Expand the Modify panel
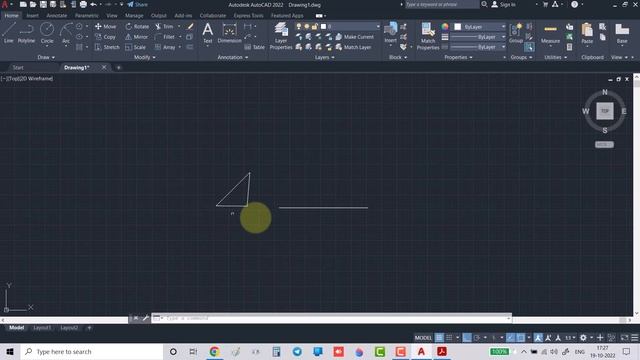This screenshot has height=360, width=640. click(x=144, y=58)
